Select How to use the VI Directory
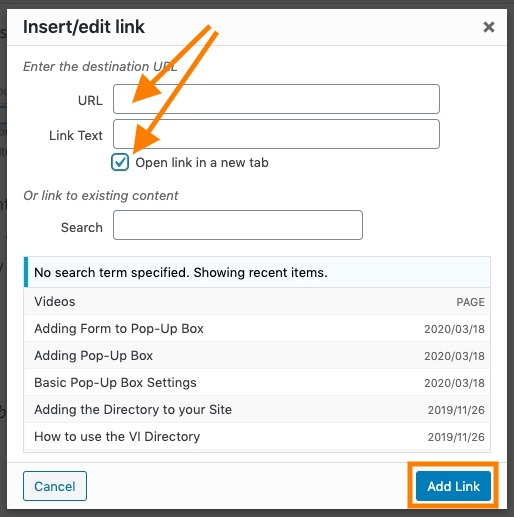The width and height of the screenshot is (514, 517). pyautogui.click(x=257, y=437)
